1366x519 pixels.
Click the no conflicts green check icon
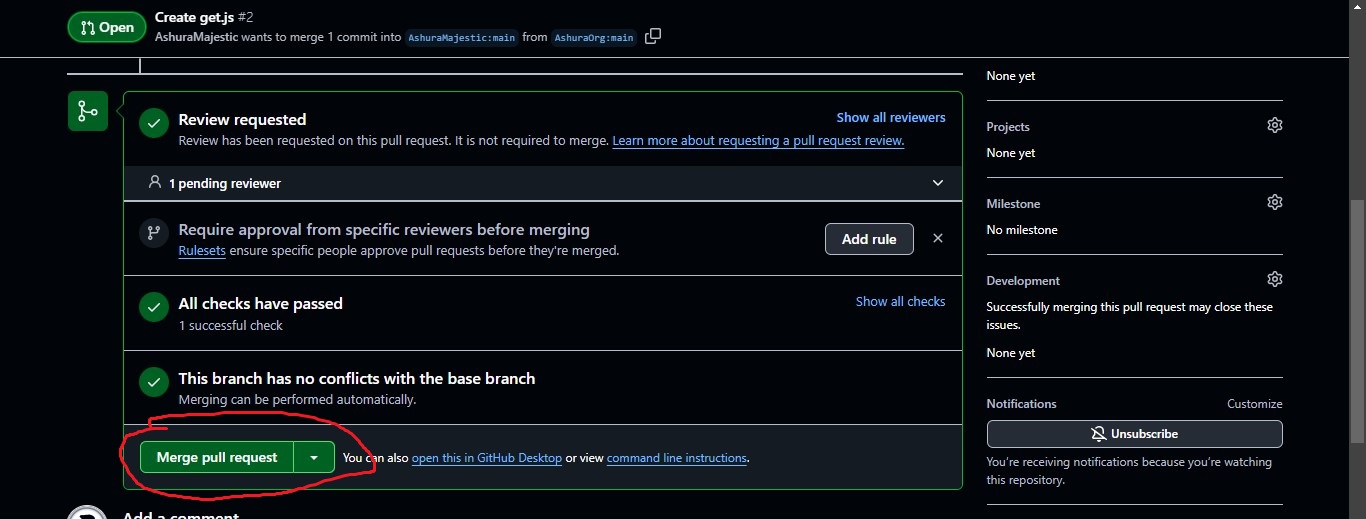[153, 382]
